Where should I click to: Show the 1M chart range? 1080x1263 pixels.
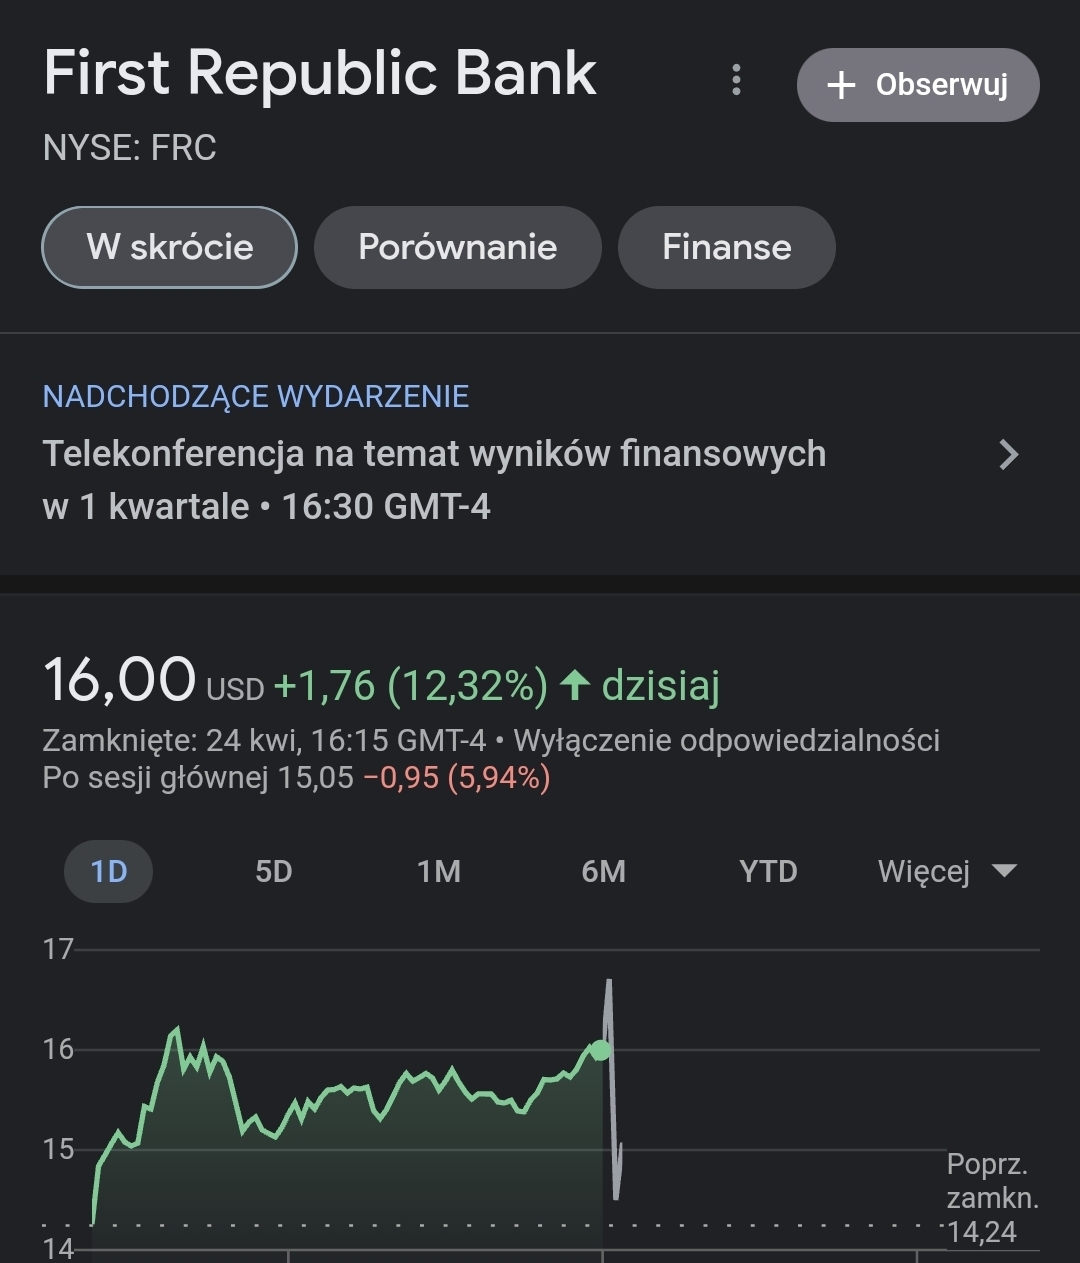(x=439, y=871)
